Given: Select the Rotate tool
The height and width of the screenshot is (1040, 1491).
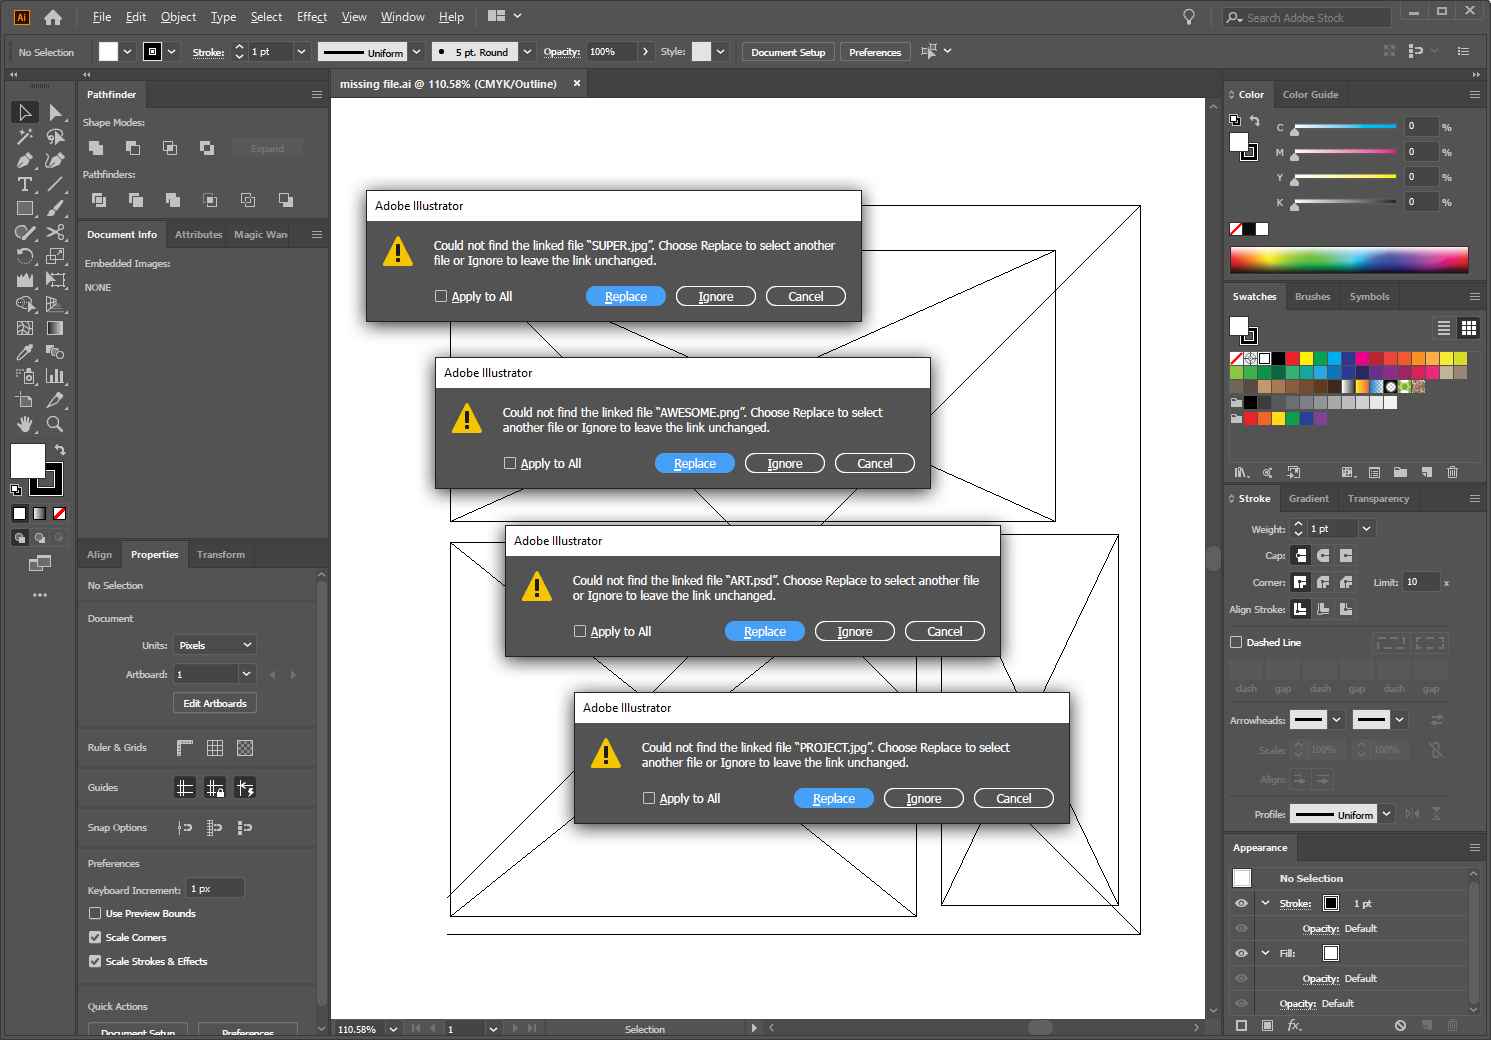Looking at the screenshot, I should click(25, 256).
